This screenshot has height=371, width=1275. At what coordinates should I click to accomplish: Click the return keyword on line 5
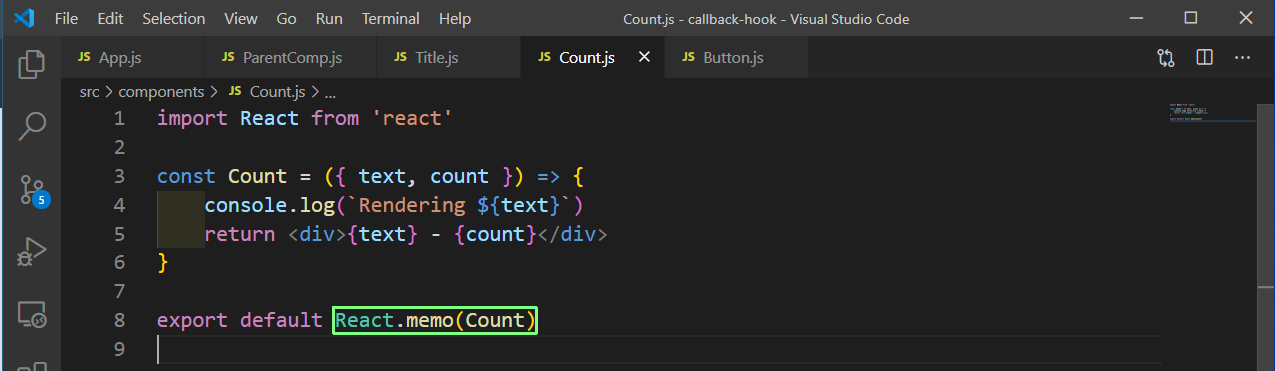click(239, 234)
